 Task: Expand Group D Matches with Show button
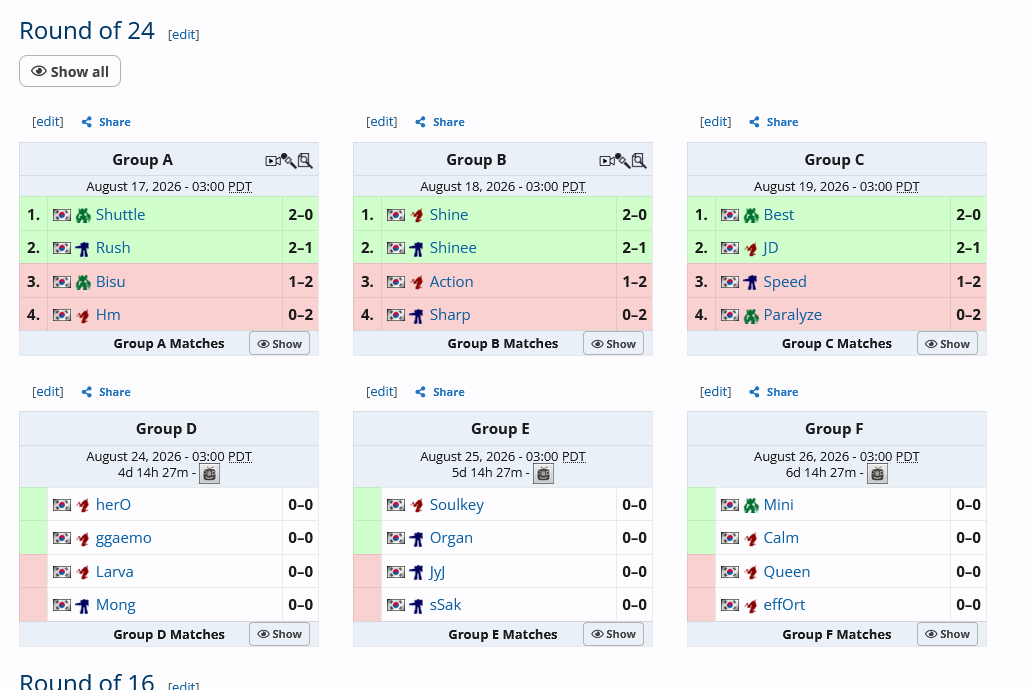pos(280,634)
